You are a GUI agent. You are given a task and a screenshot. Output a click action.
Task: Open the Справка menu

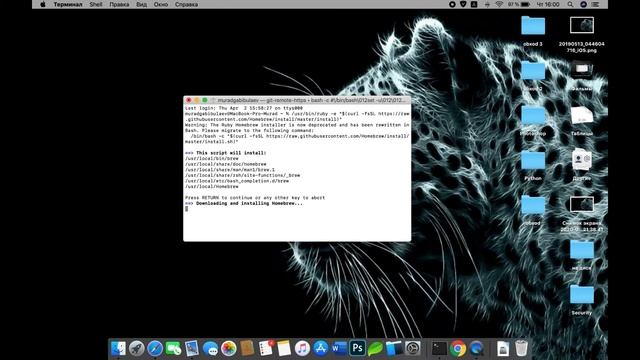(187, 4)
